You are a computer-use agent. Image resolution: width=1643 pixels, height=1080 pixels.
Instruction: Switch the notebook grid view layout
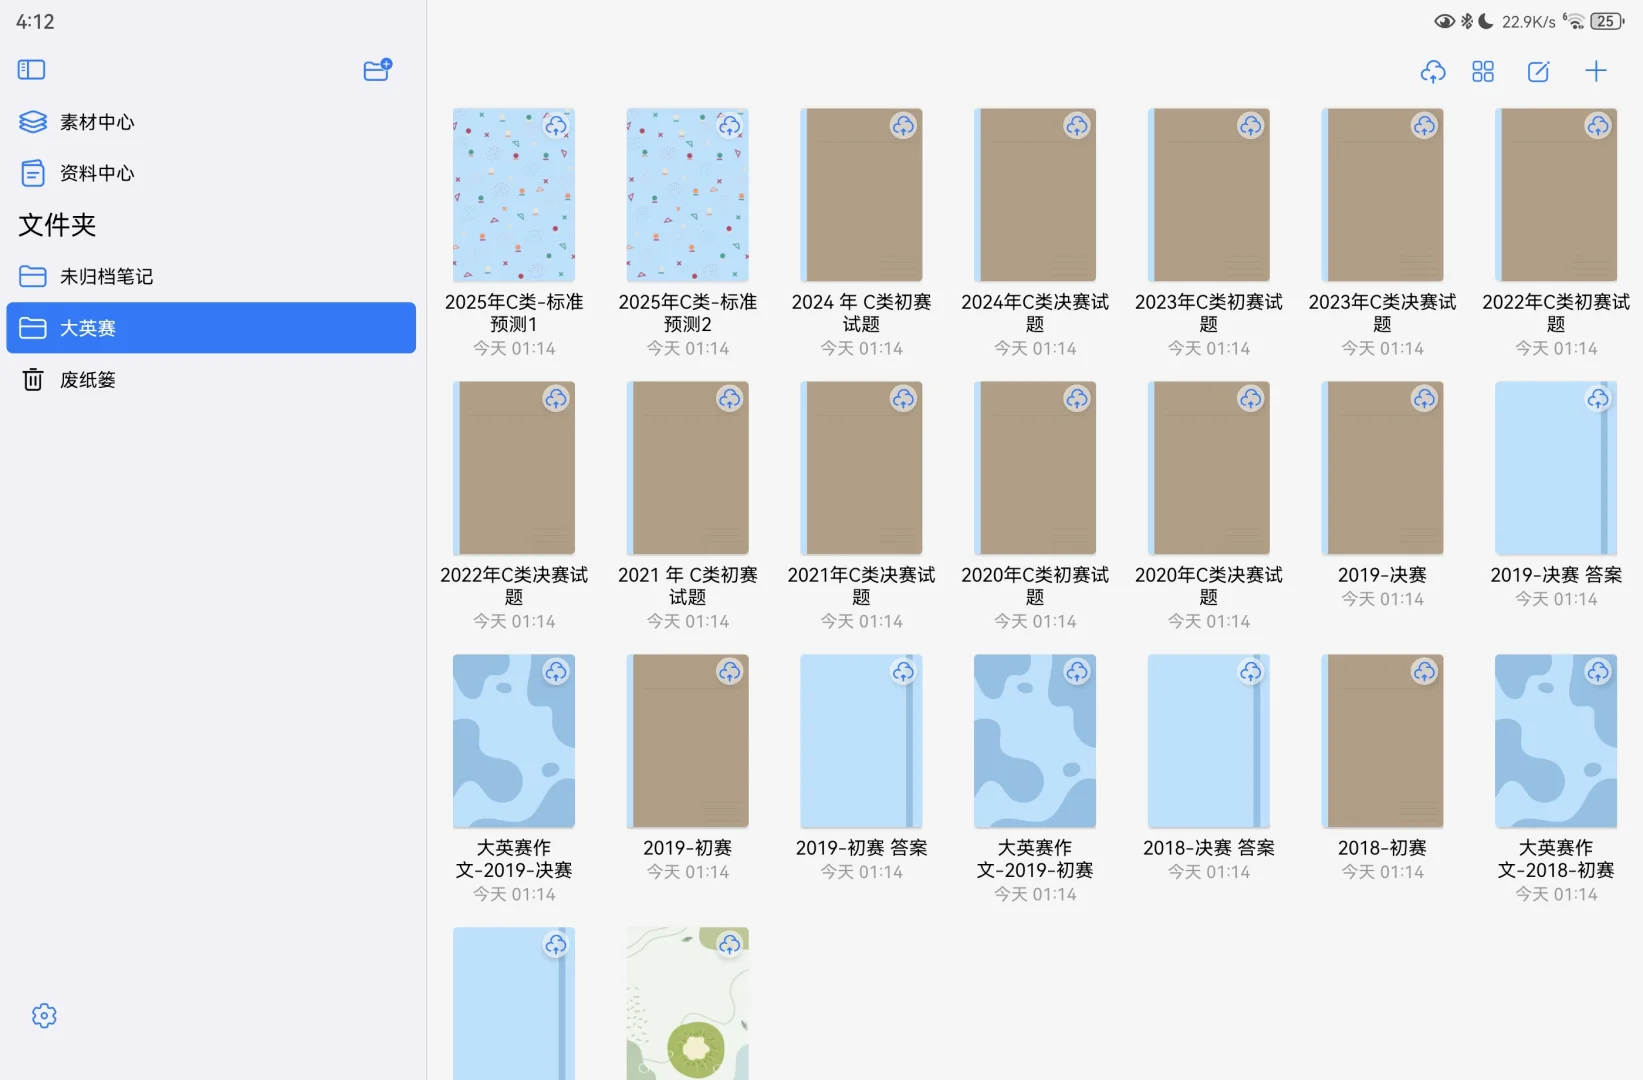click(1483, 71)
